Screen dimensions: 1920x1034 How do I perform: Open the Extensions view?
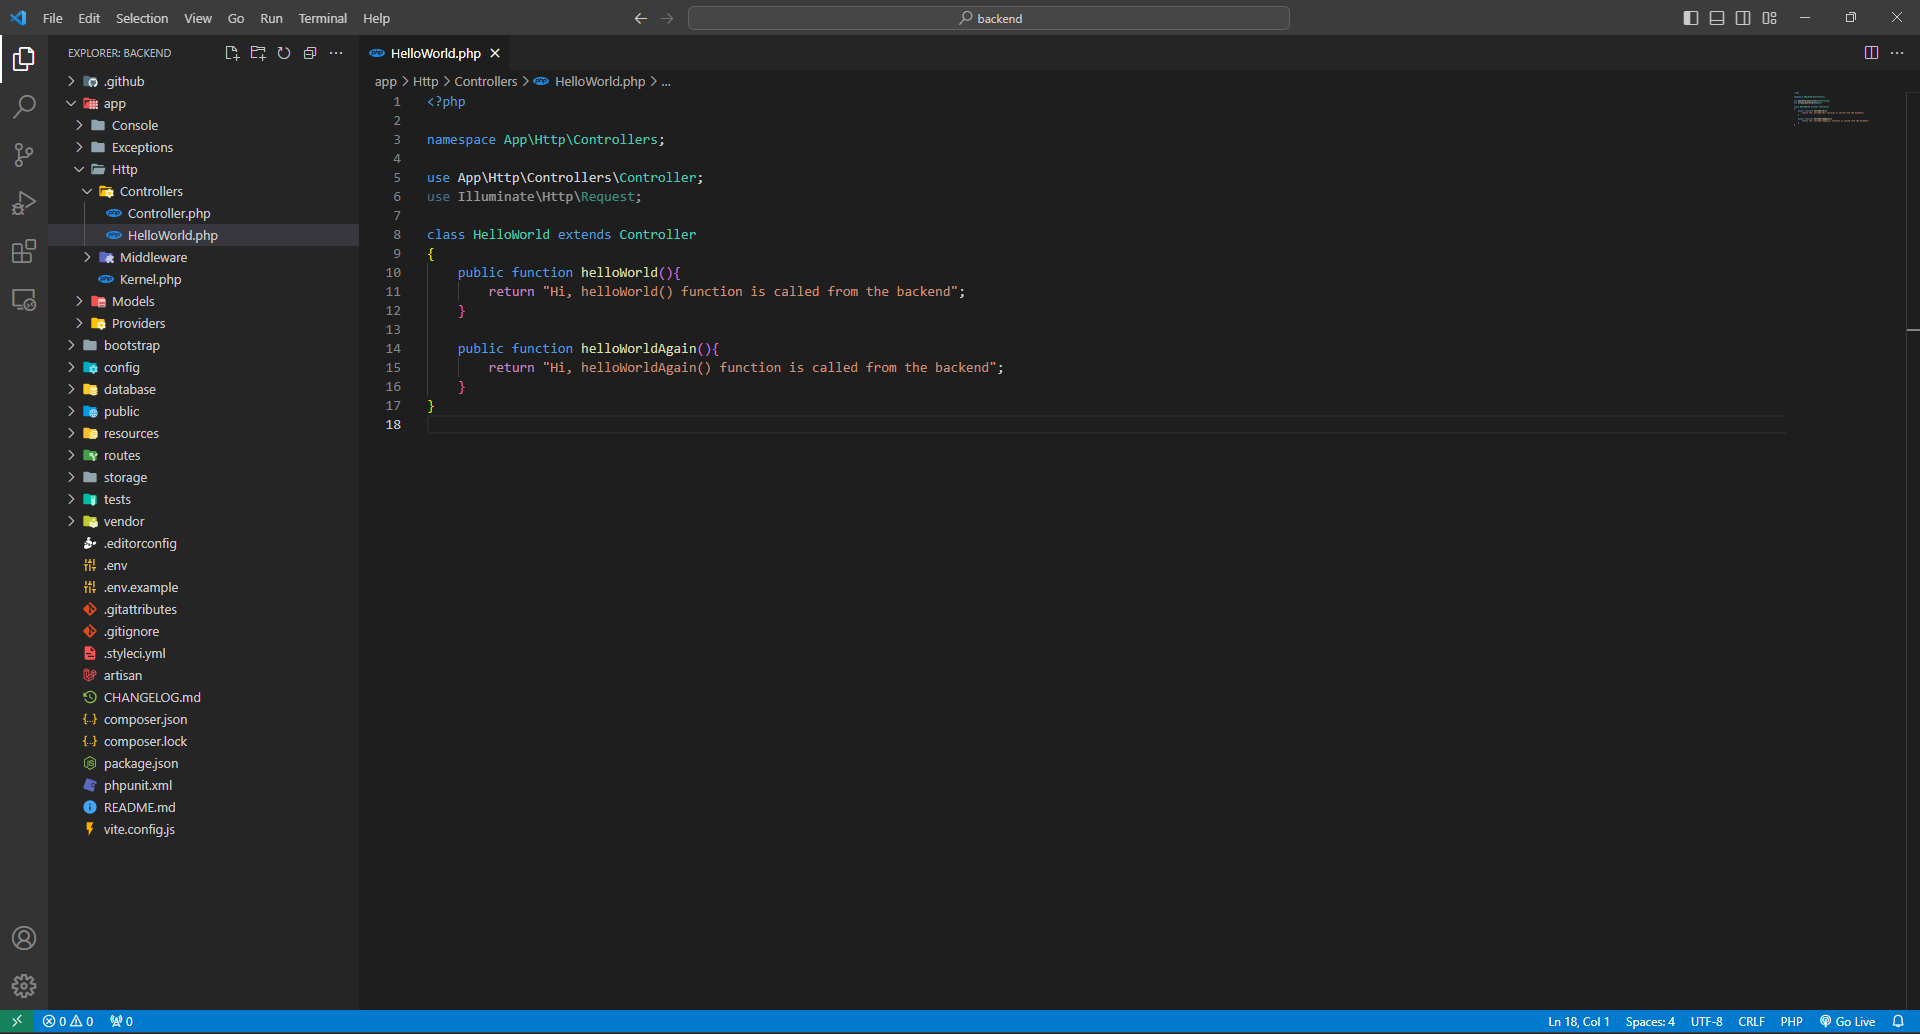point(24,251)
